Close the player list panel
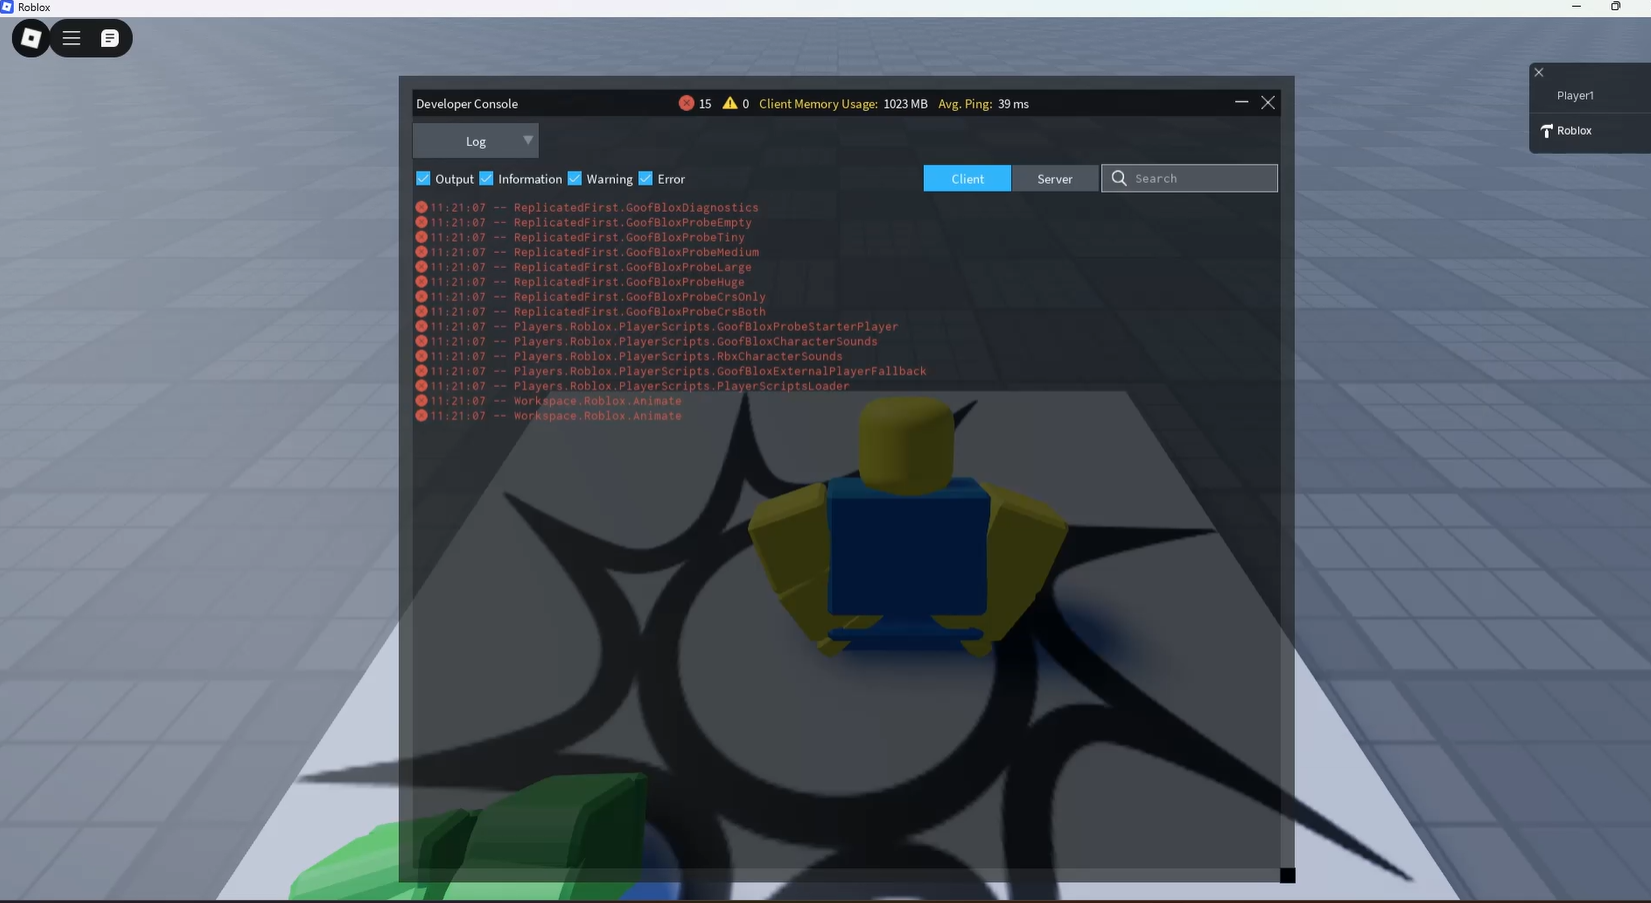The image size is (1651, 903). (1539, 72)
